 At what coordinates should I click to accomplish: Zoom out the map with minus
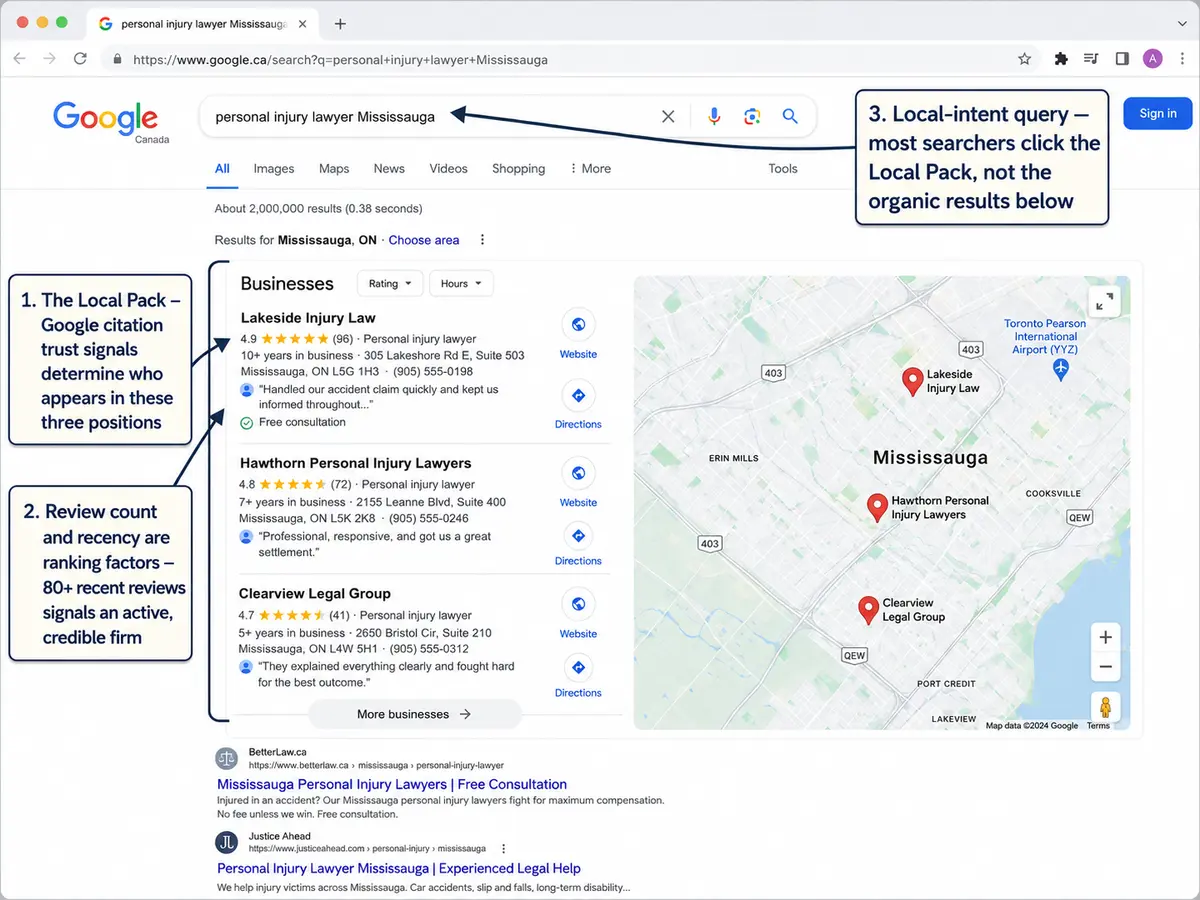[x=1105, y=667]
